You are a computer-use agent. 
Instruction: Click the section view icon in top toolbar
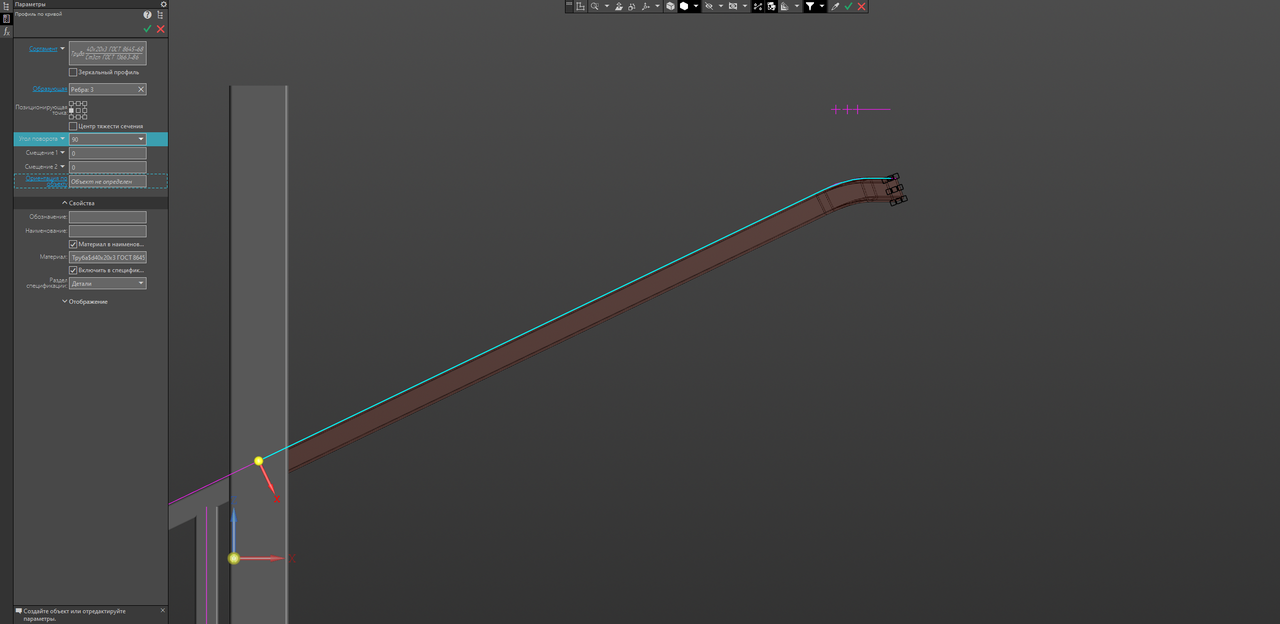(733, 6)
